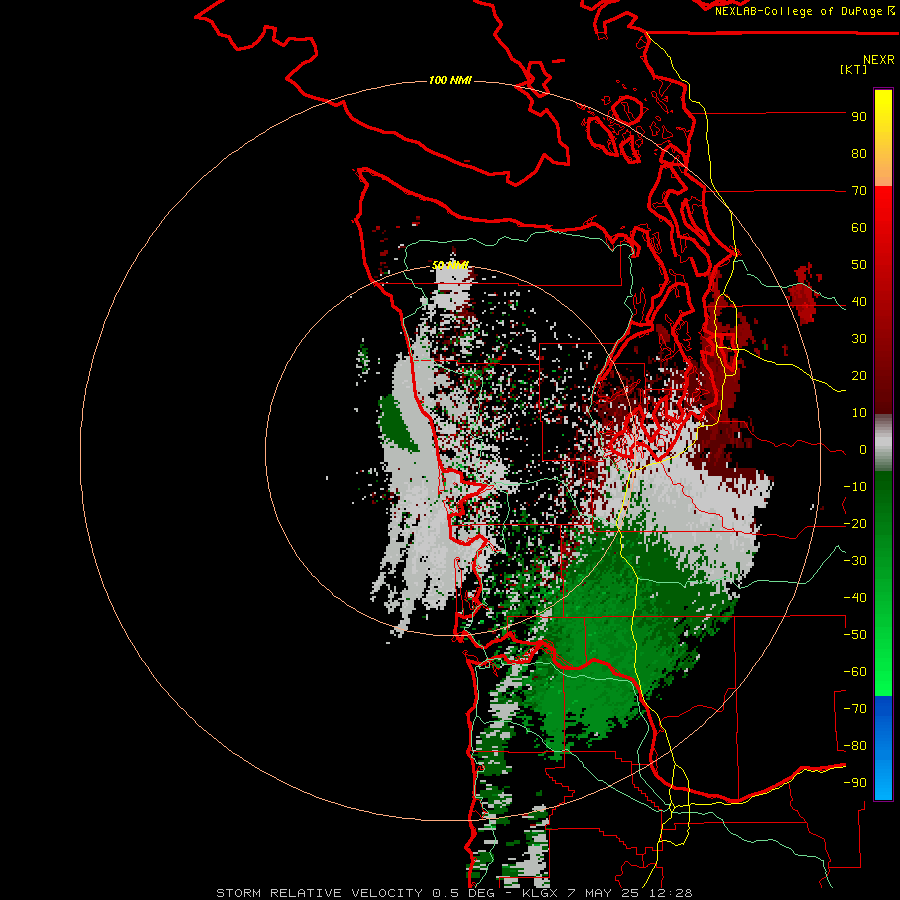Image resolution: width=900 pixels, height=900 pixels.
Task: Click the 70 value on the velocity scale
Action: coord(859,191)
